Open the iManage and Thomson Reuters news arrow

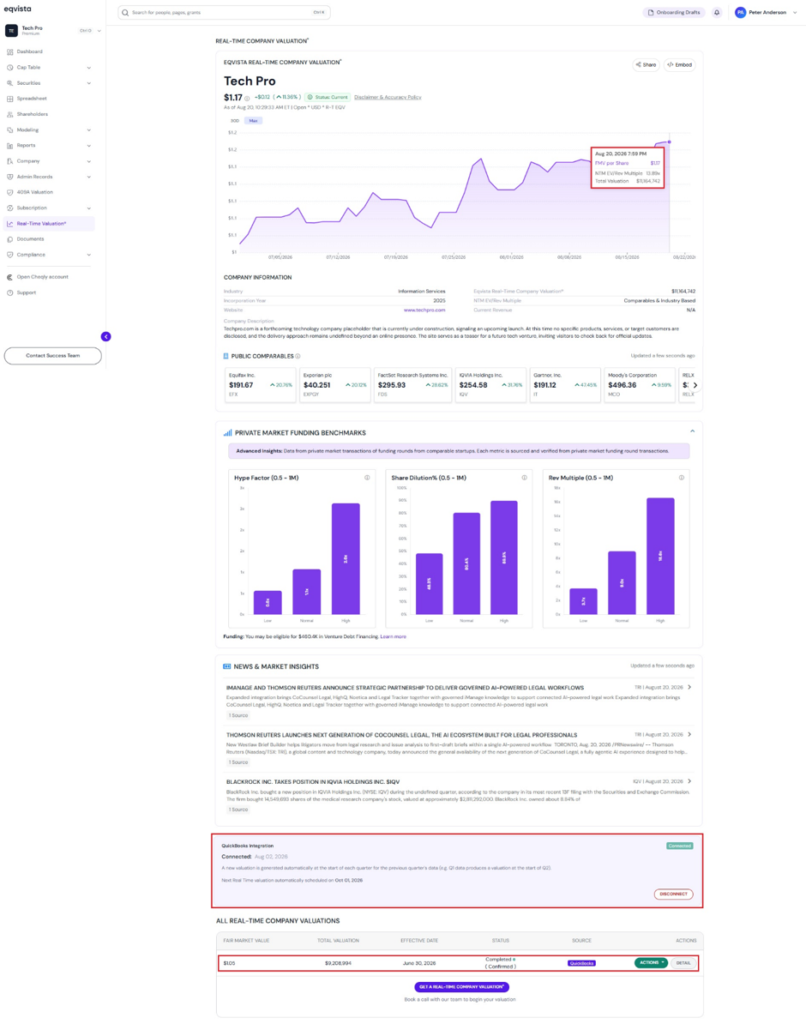pos(690,687)
